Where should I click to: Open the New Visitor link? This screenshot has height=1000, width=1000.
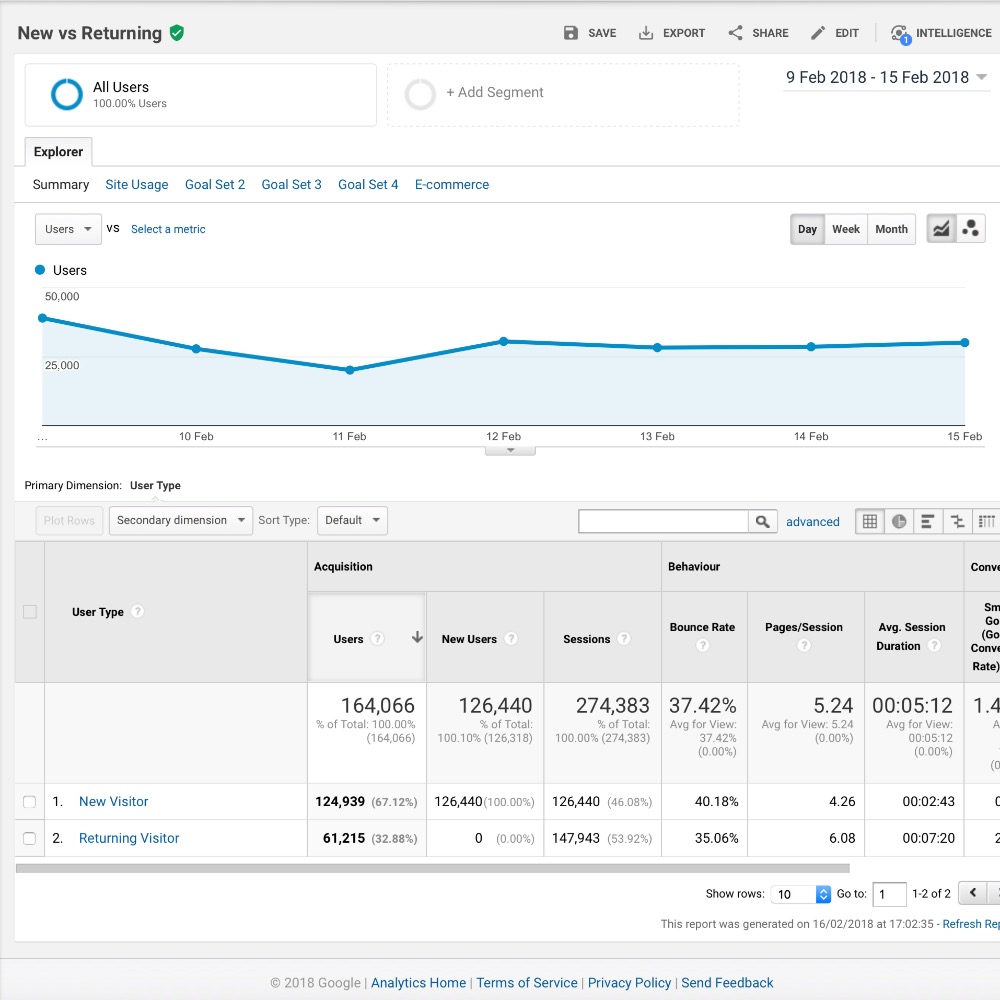pos(114,802)
